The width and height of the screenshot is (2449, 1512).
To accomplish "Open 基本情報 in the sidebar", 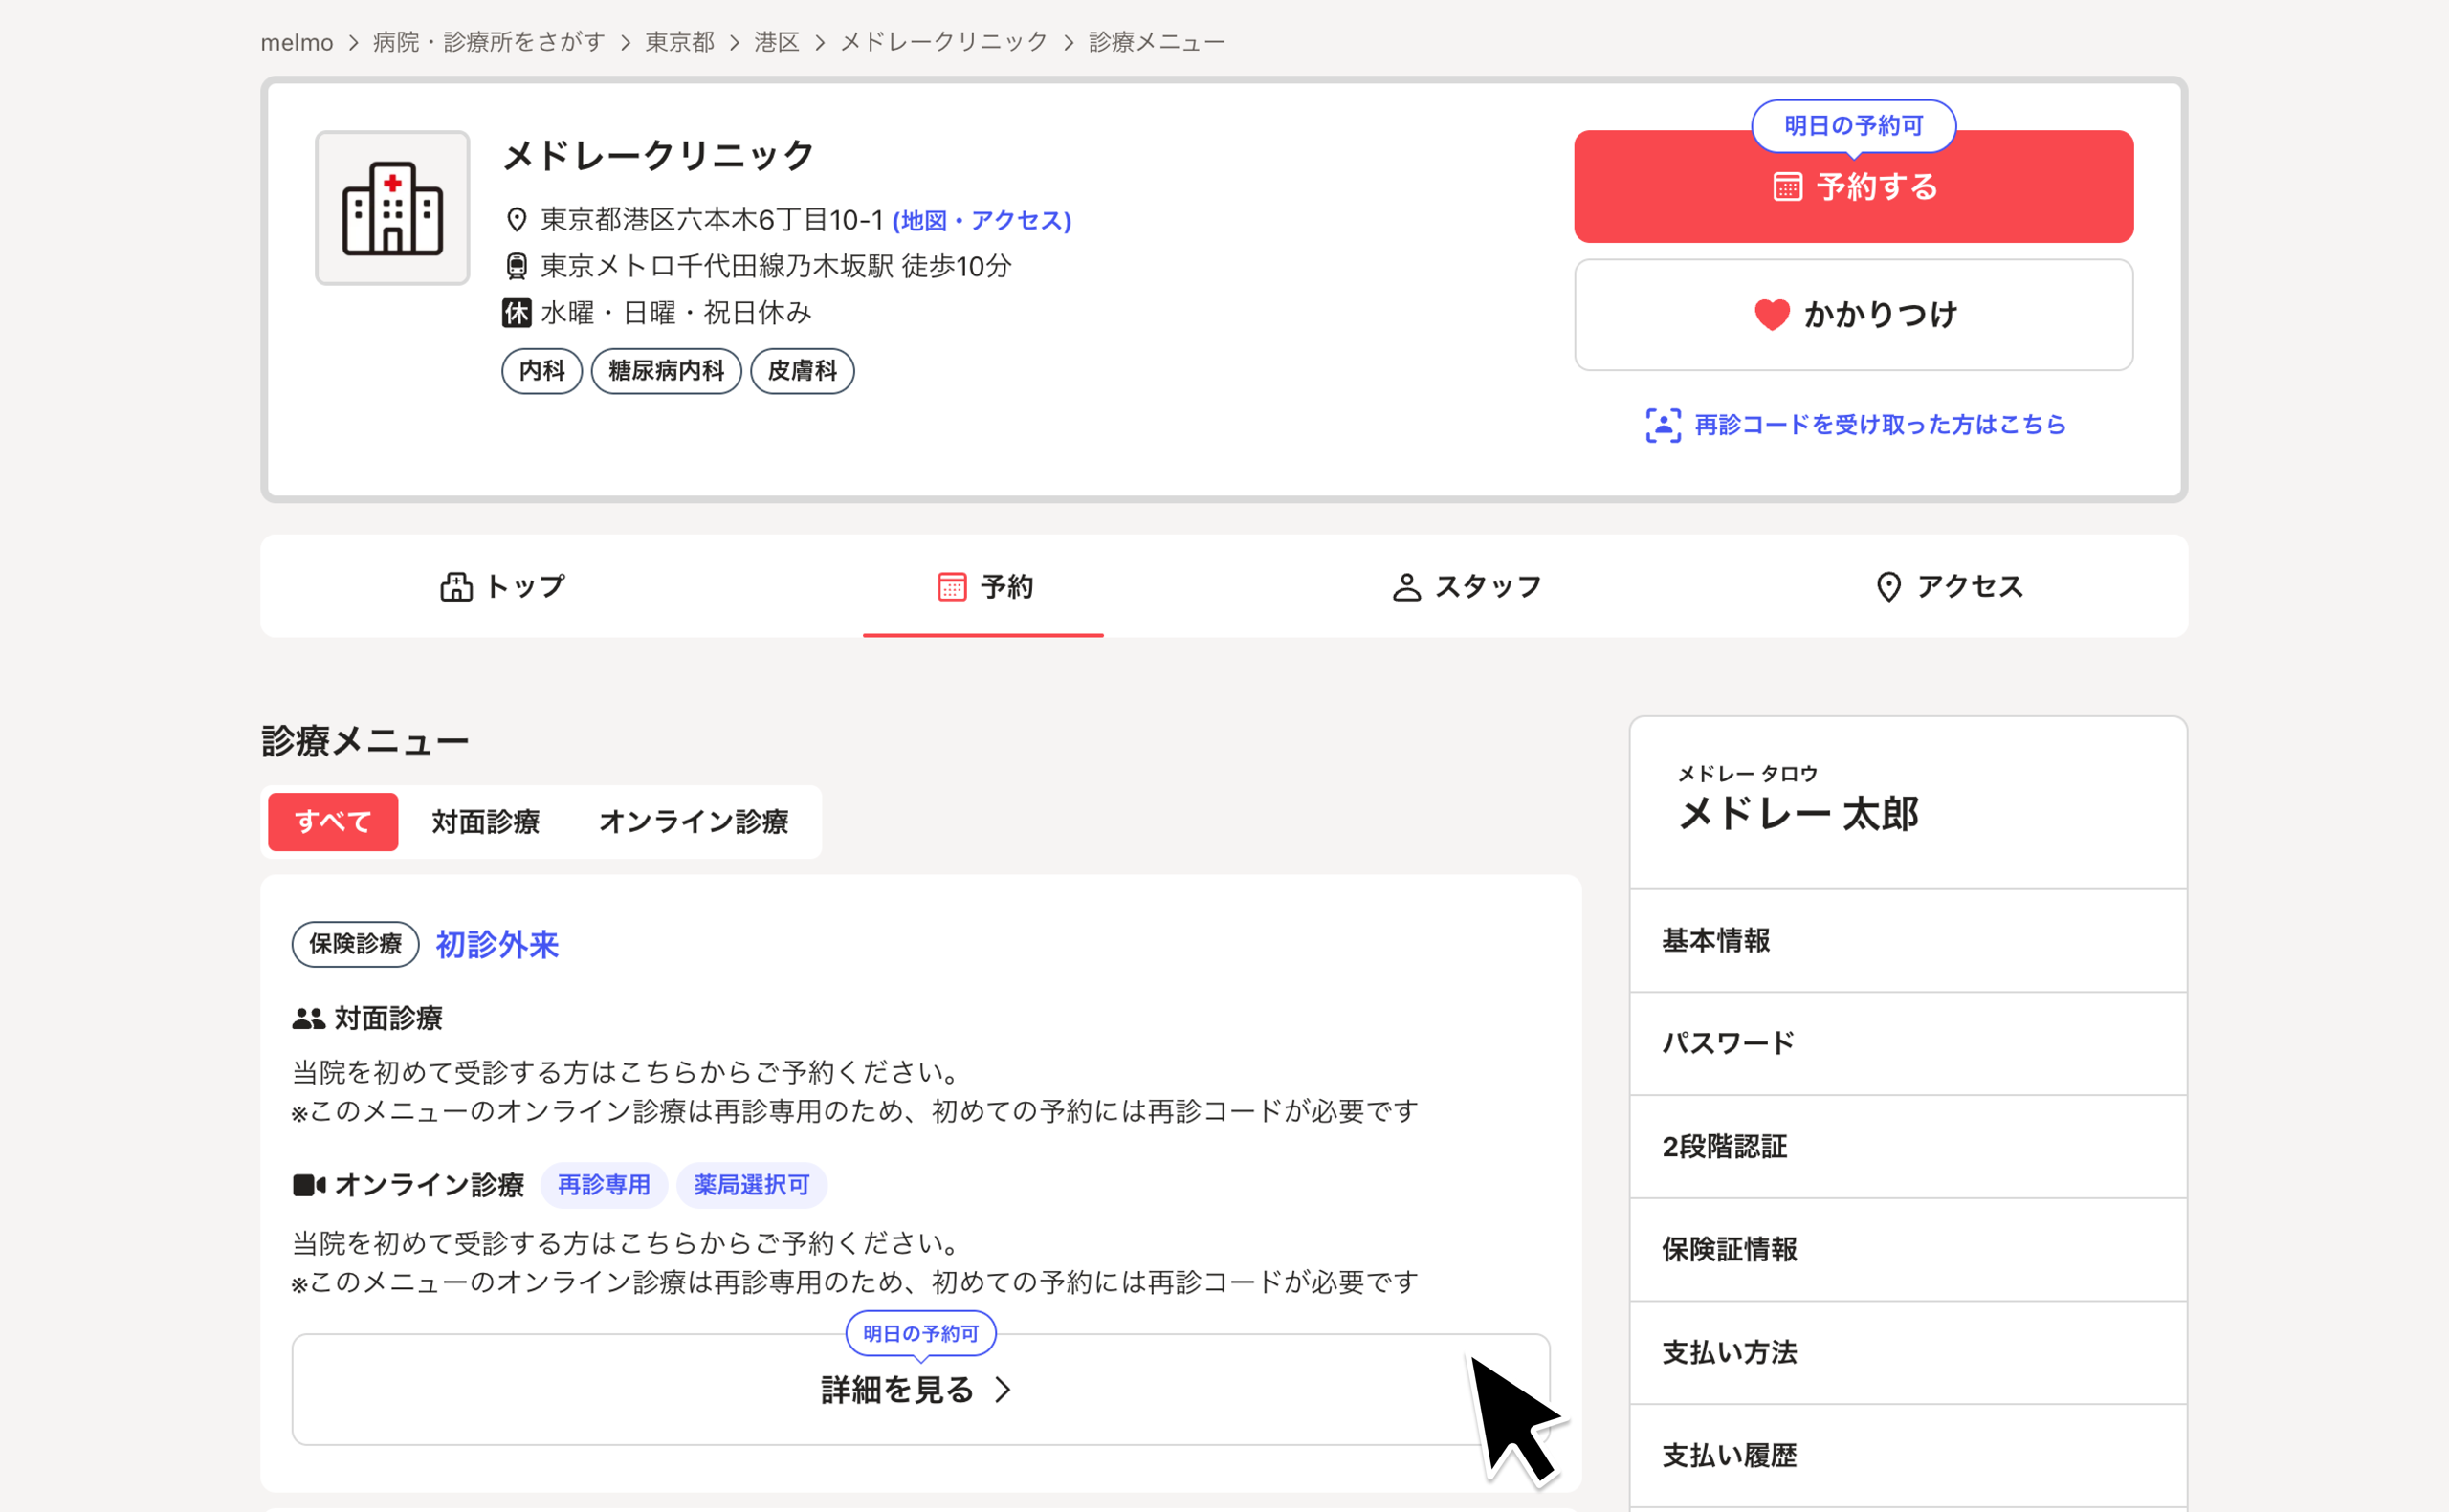I will point(1715,940).
